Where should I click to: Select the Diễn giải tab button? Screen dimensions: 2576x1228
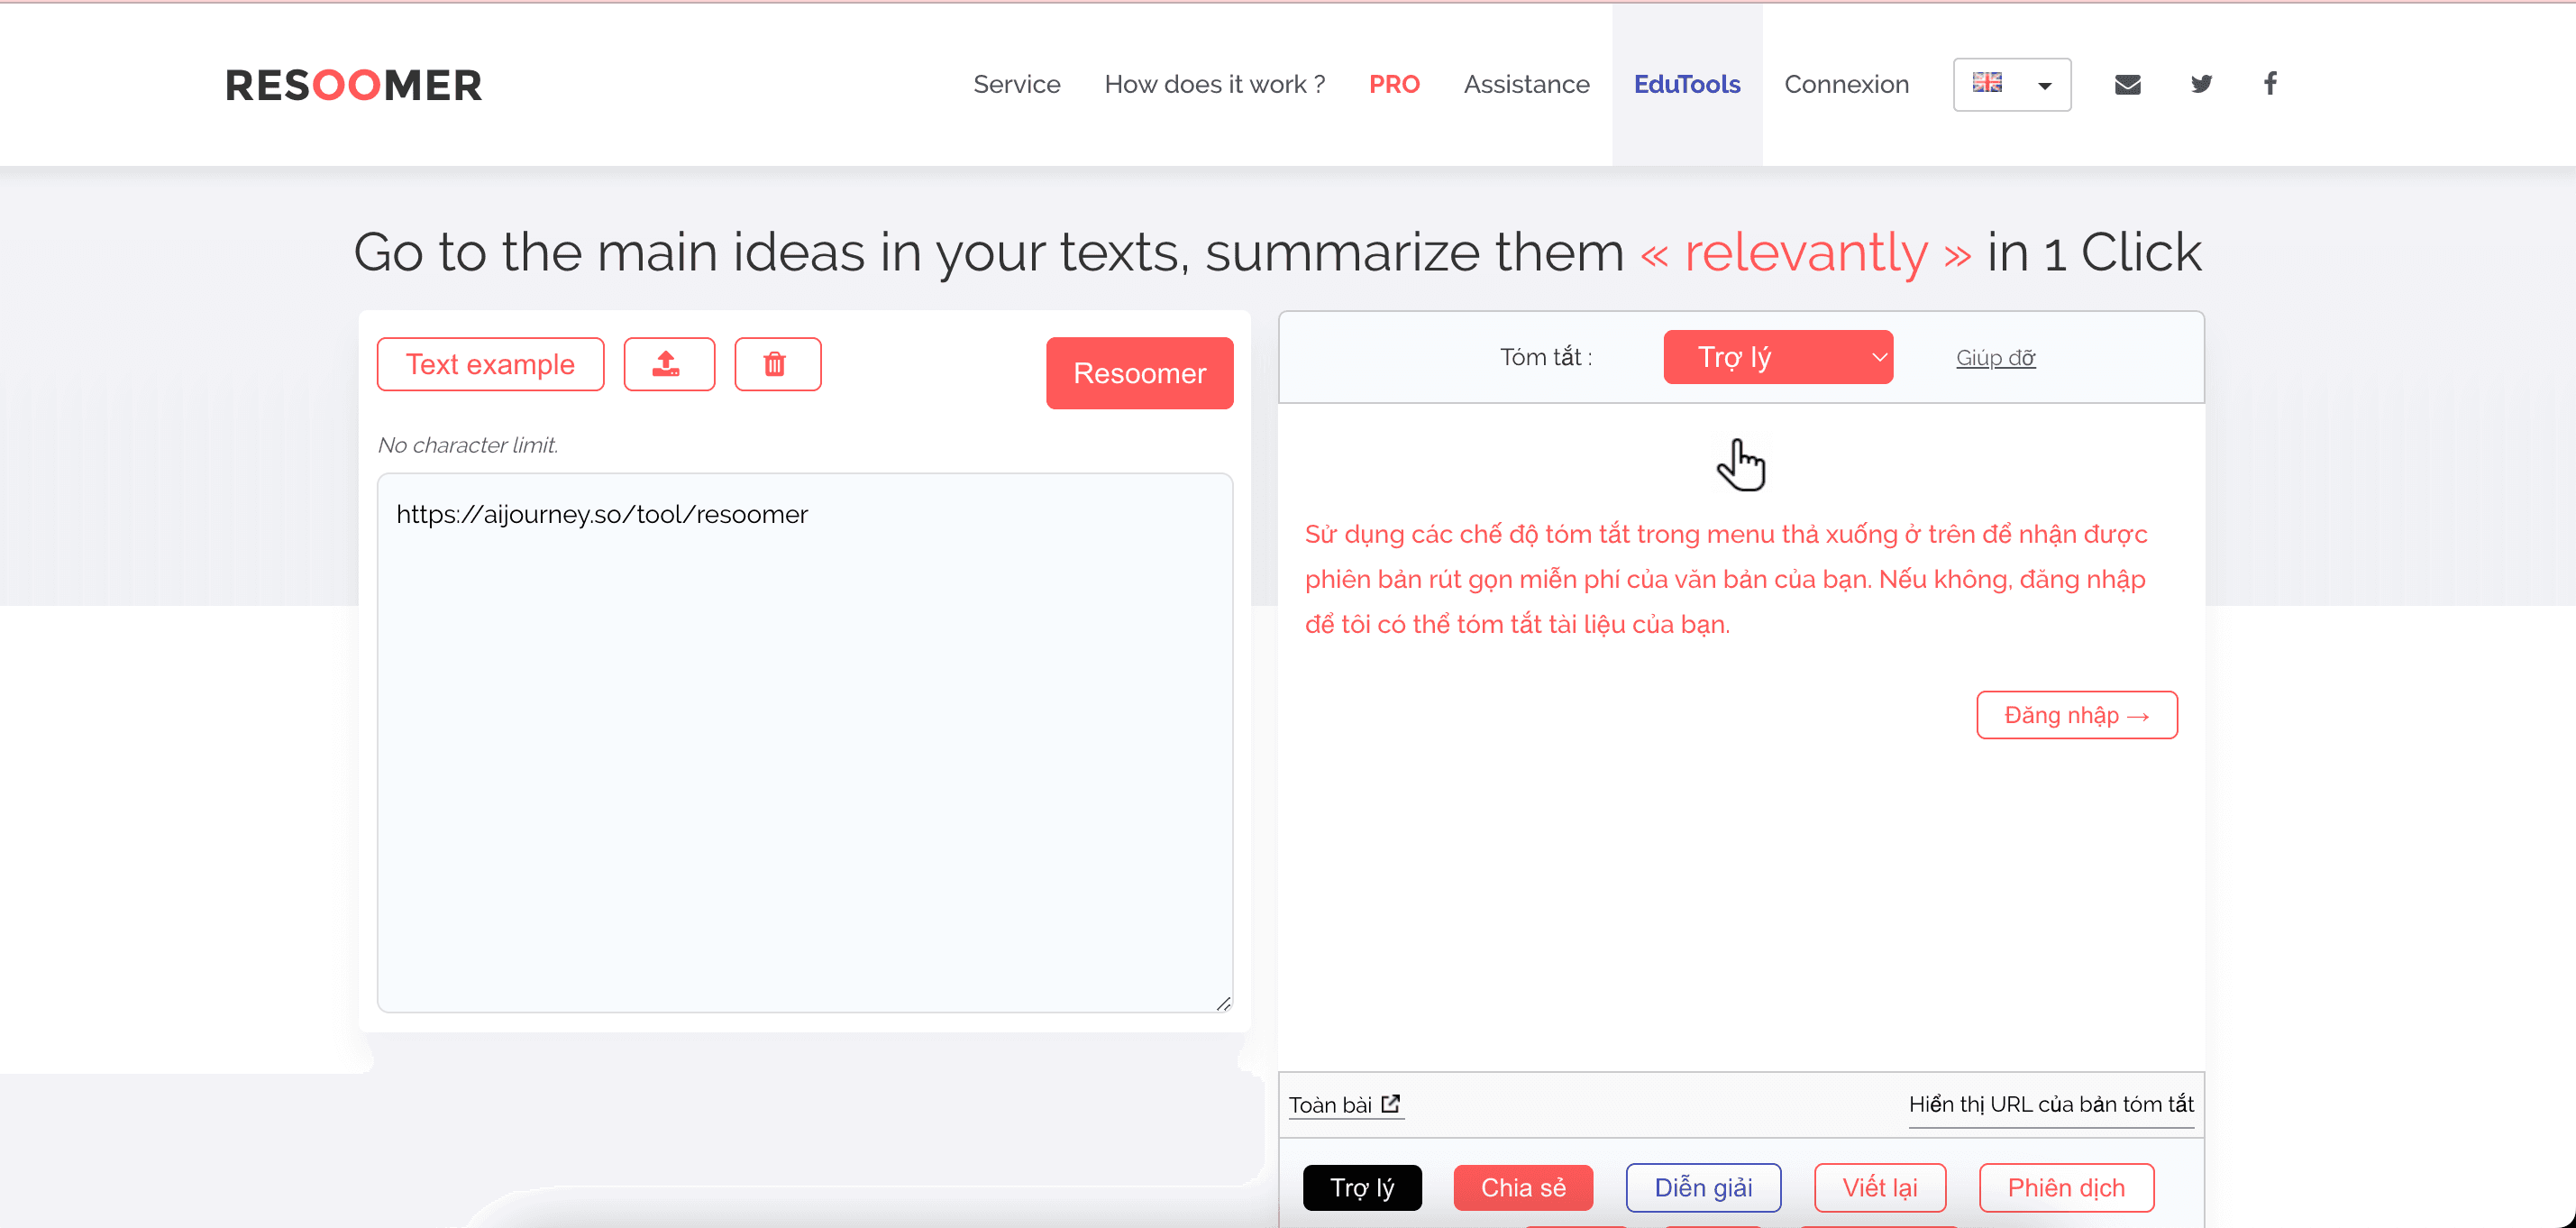pos(1702,1187)
